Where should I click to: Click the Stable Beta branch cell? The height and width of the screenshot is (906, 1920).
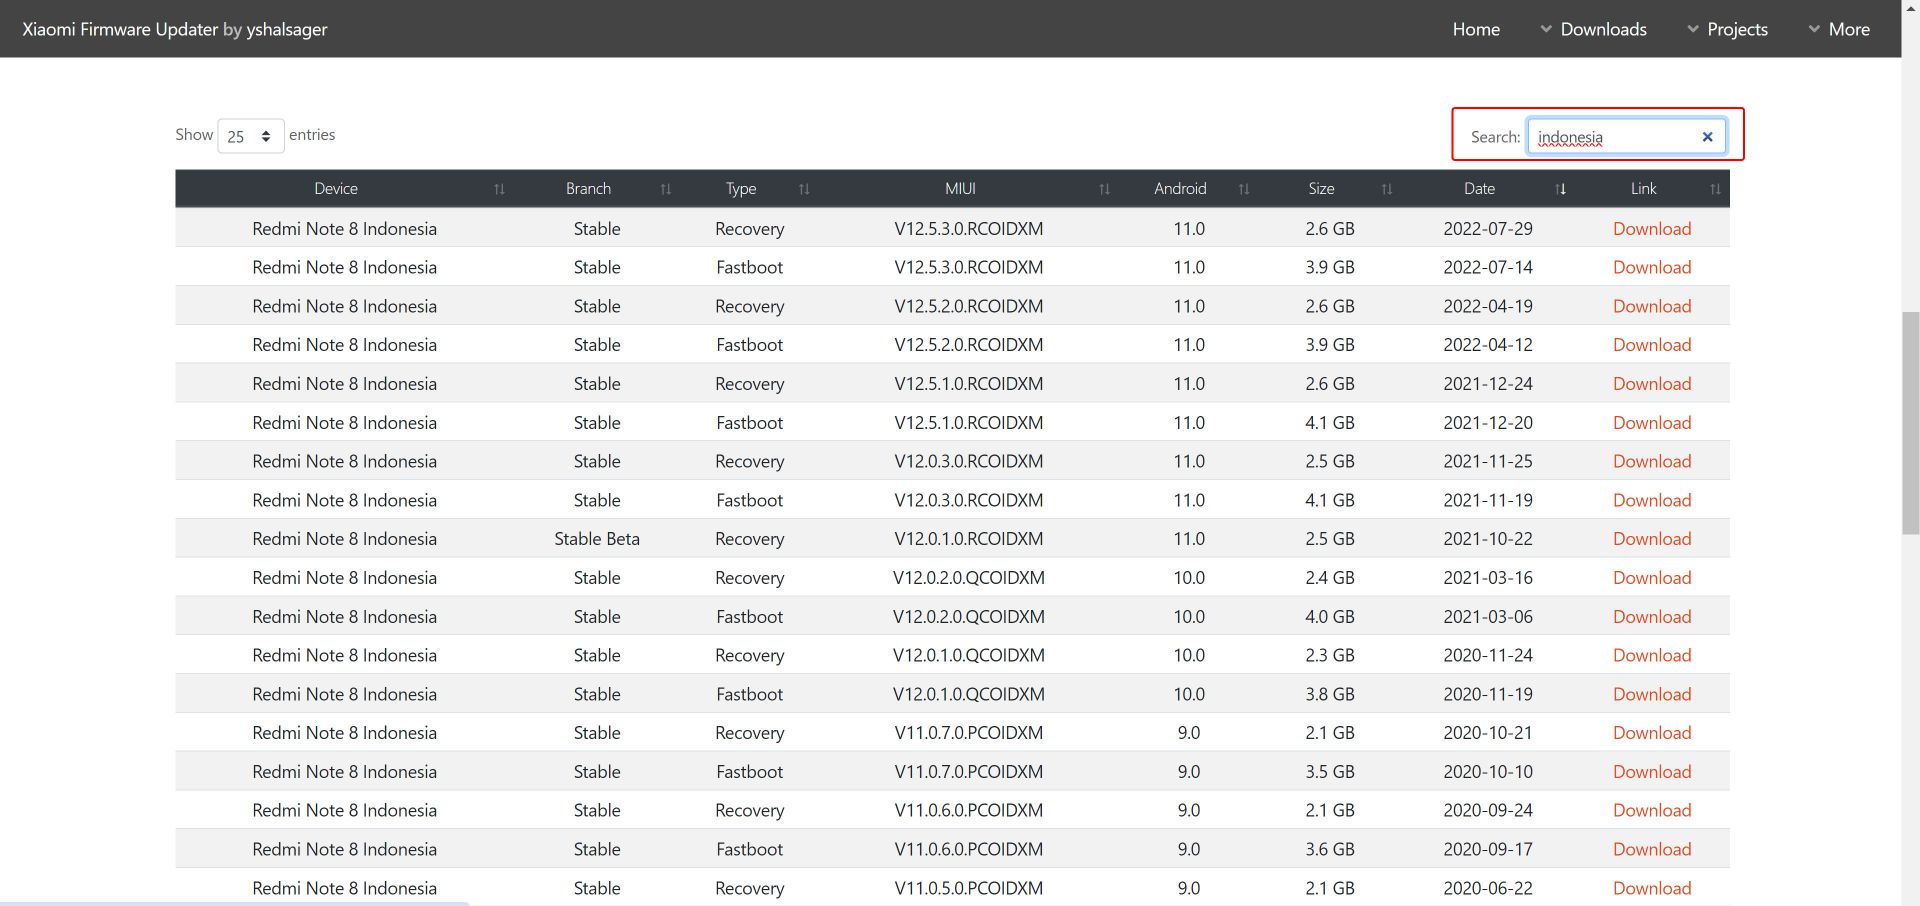point(597,539)
